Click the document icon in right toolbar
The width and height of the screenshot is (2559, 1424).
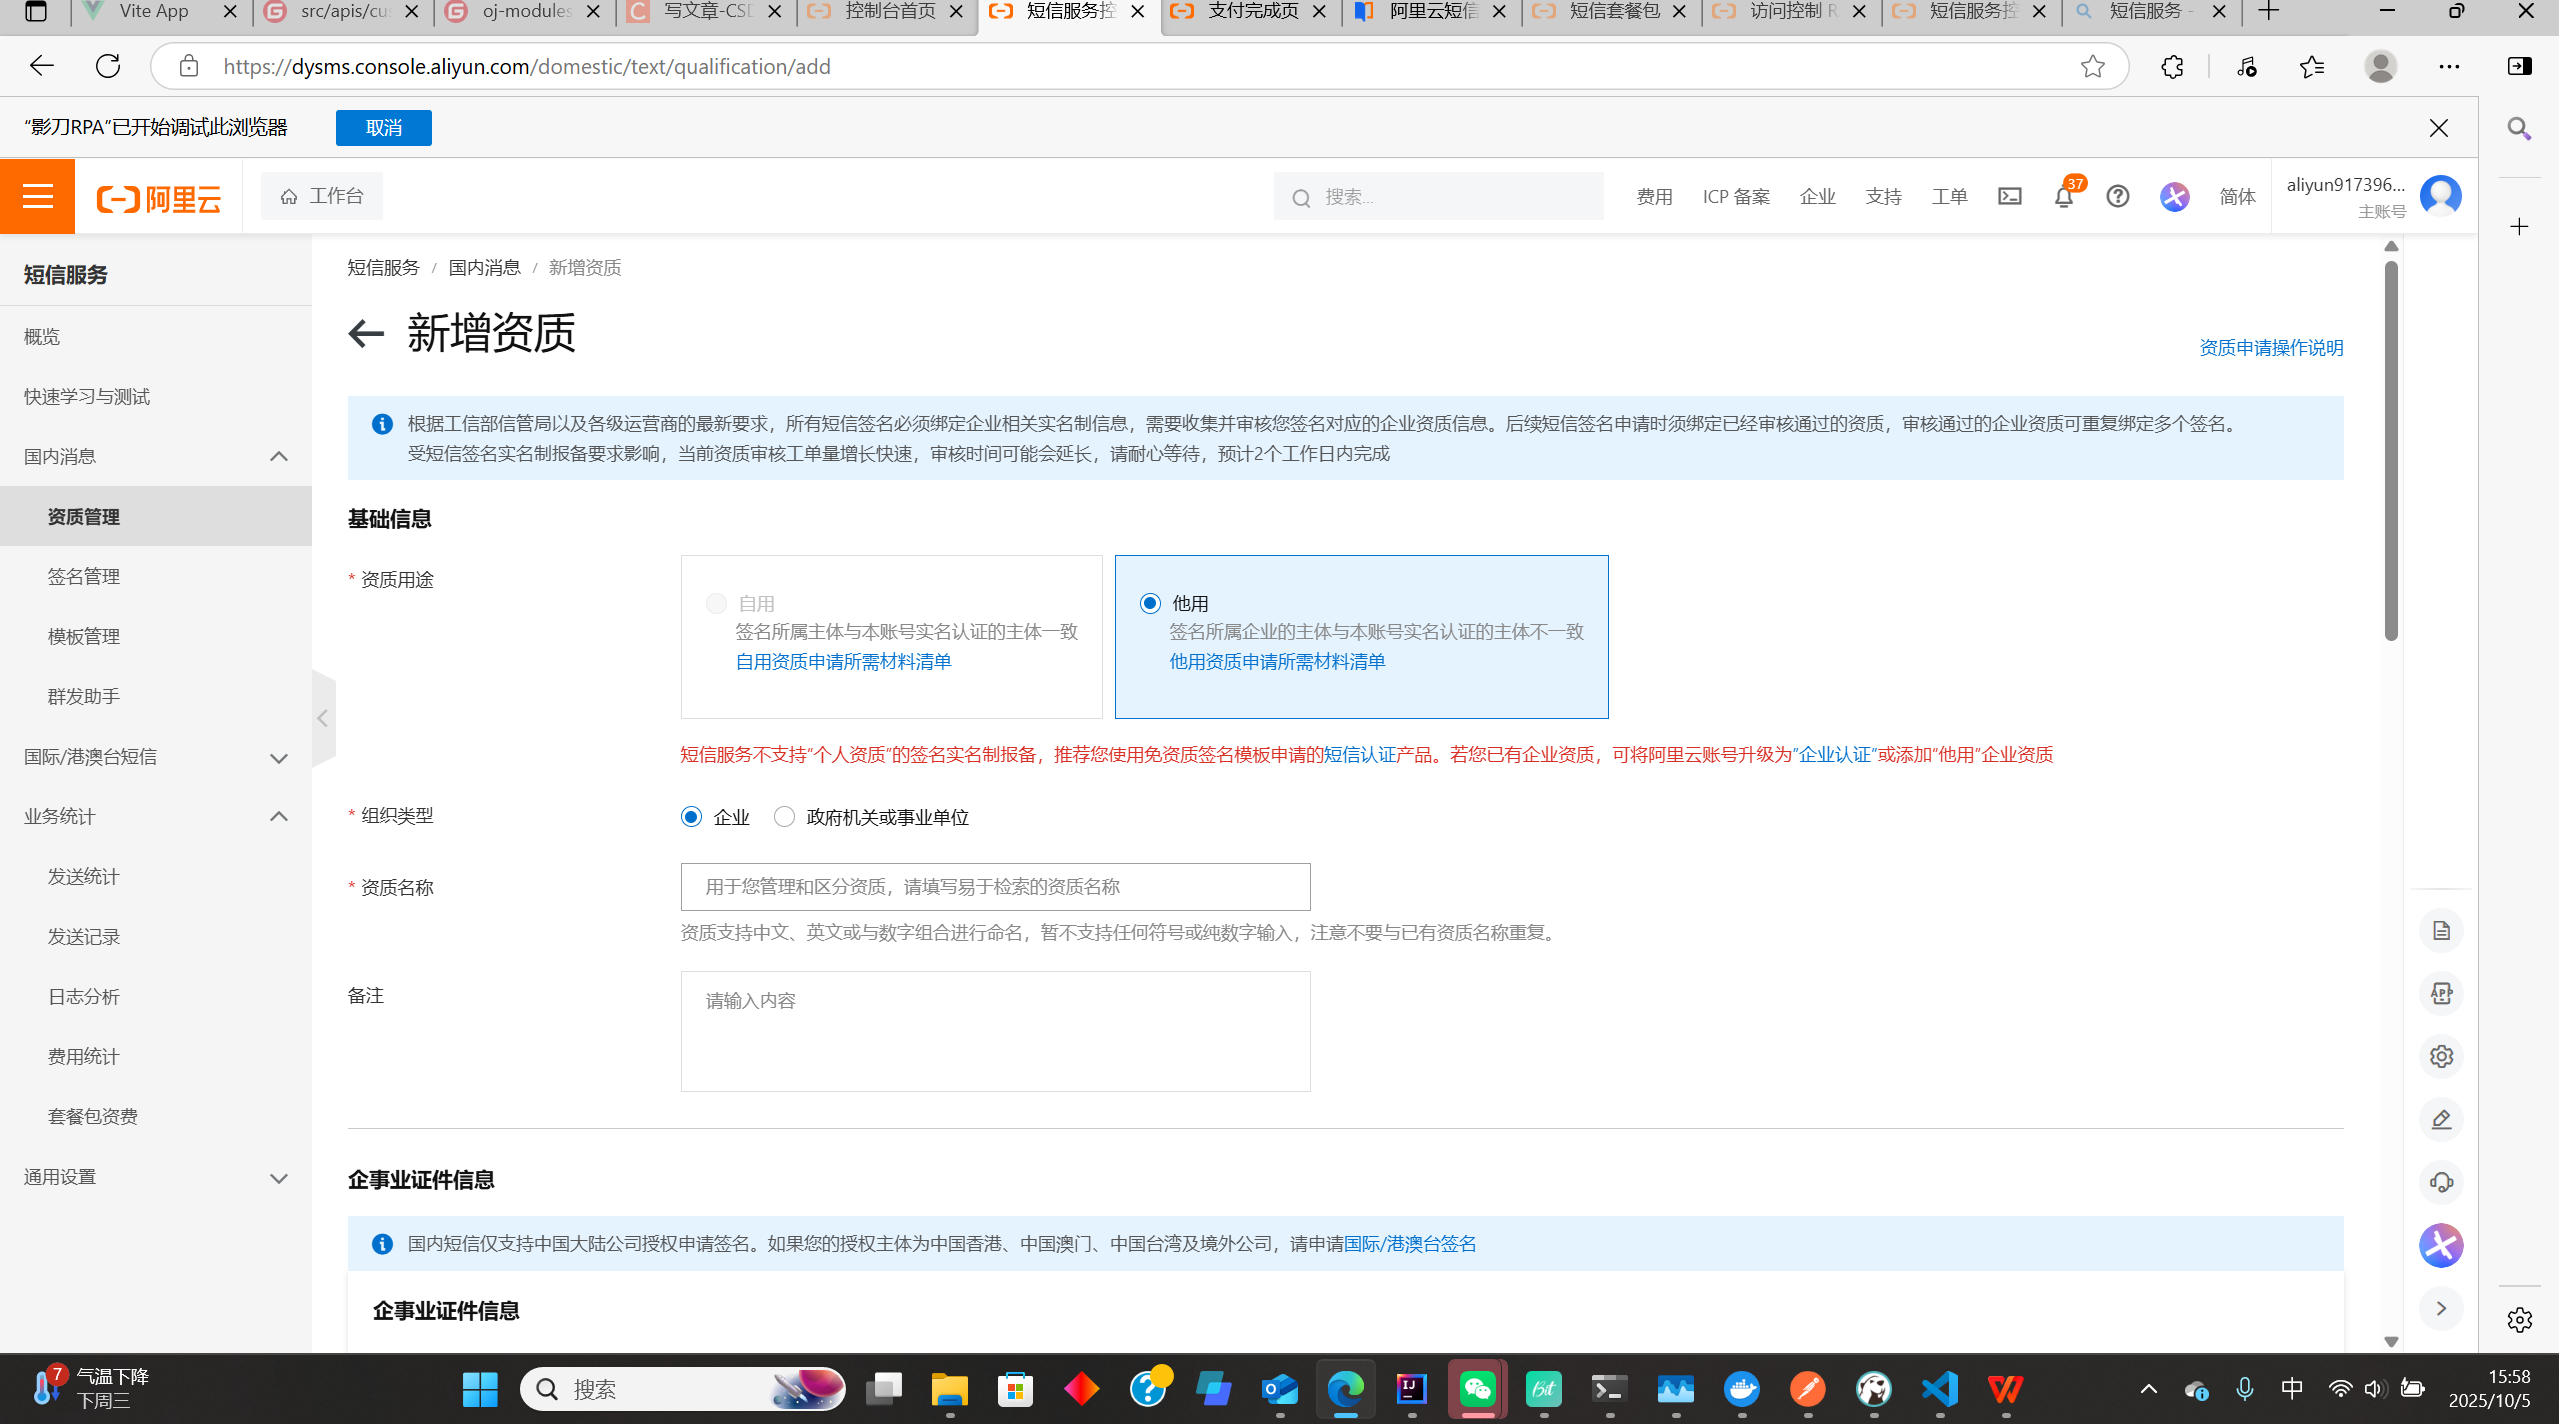pyautogui.click(x=2441, y=931)
